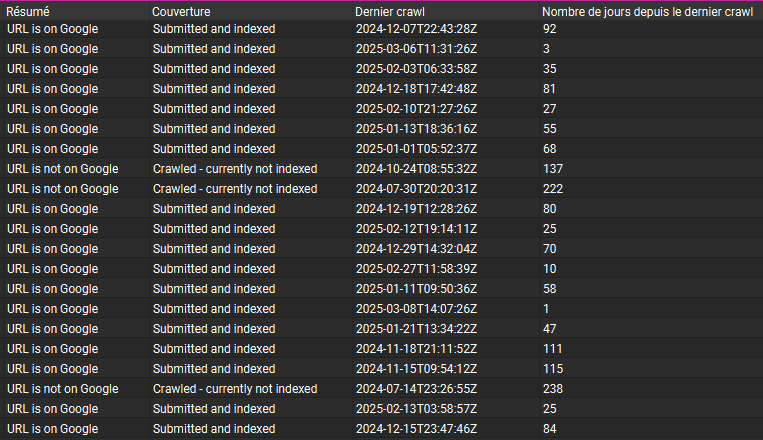The image size is (763, 440).
Task: Select crawl date 2024-12-15T23:47:46Z
Action: (x=417, y=428)
